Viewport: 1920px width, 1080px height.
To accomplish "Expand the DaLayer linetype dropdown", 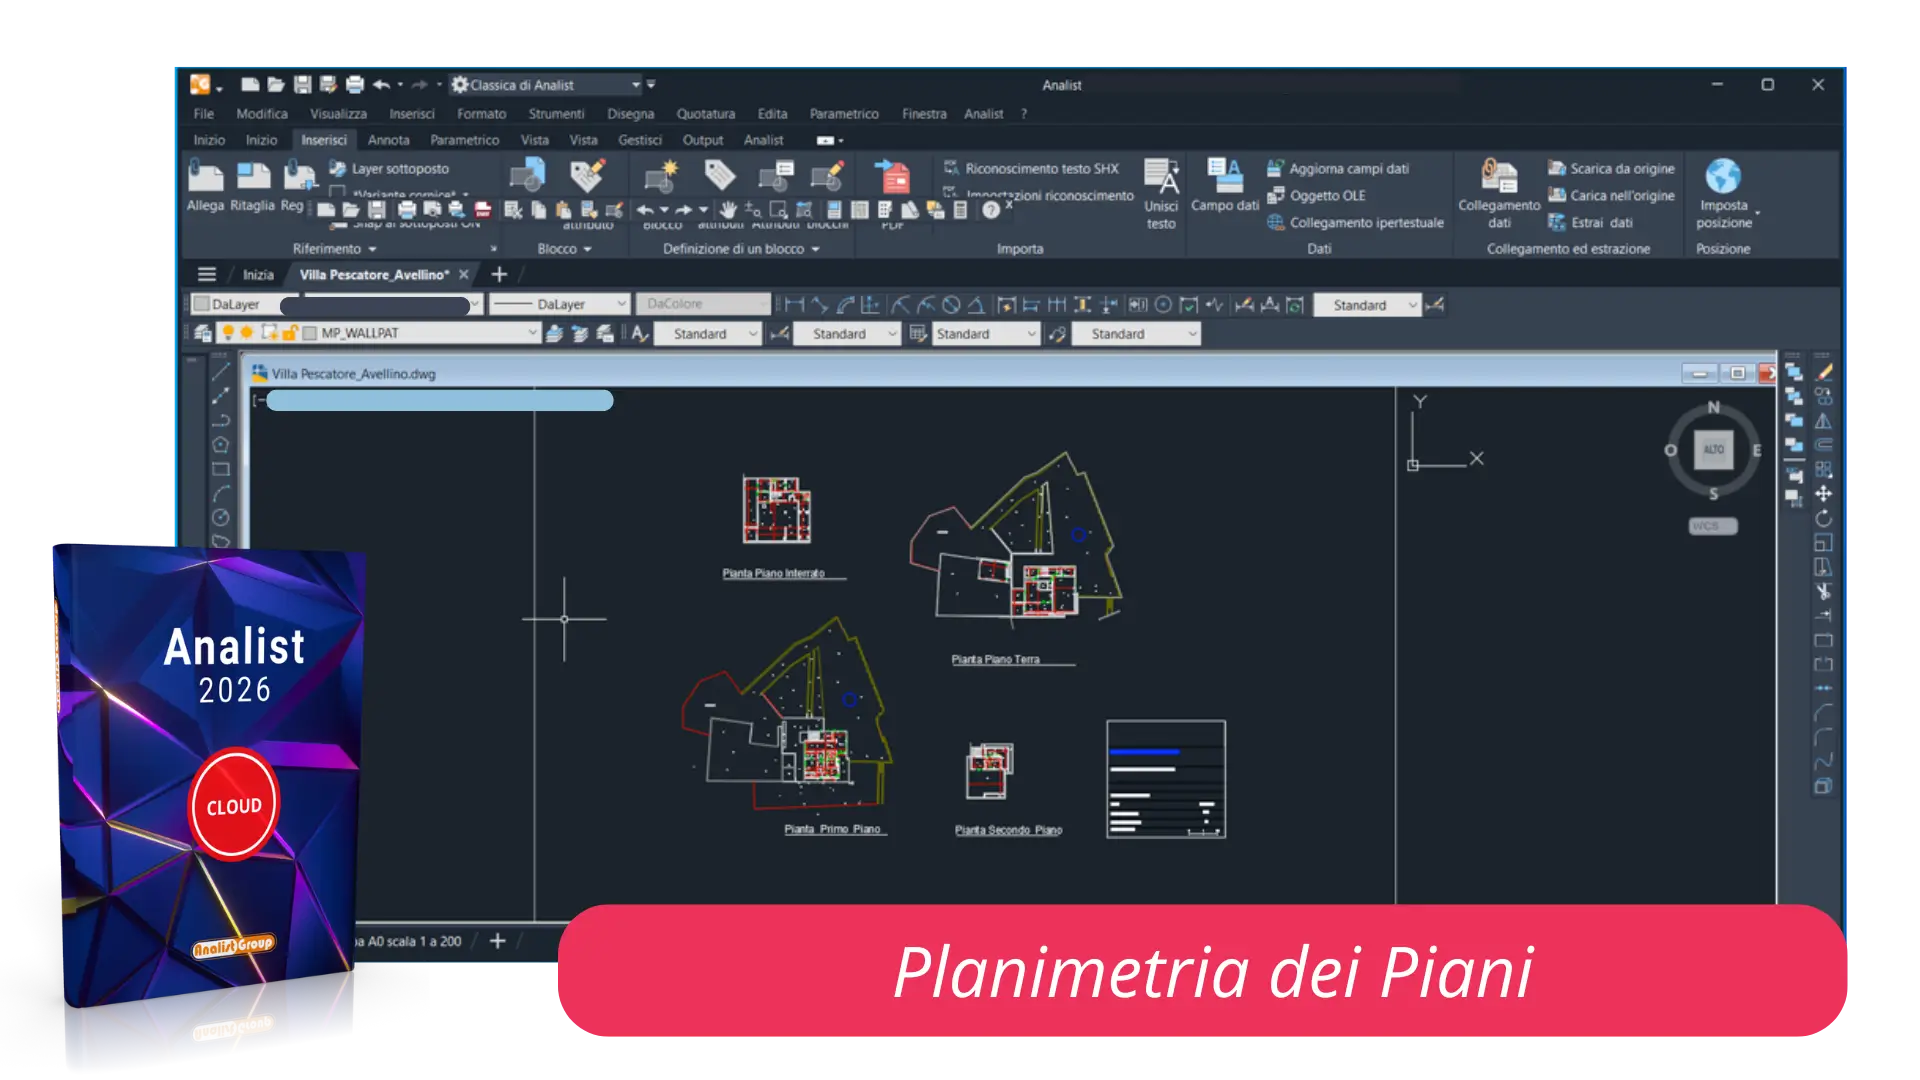I will [x=621, y=304].
